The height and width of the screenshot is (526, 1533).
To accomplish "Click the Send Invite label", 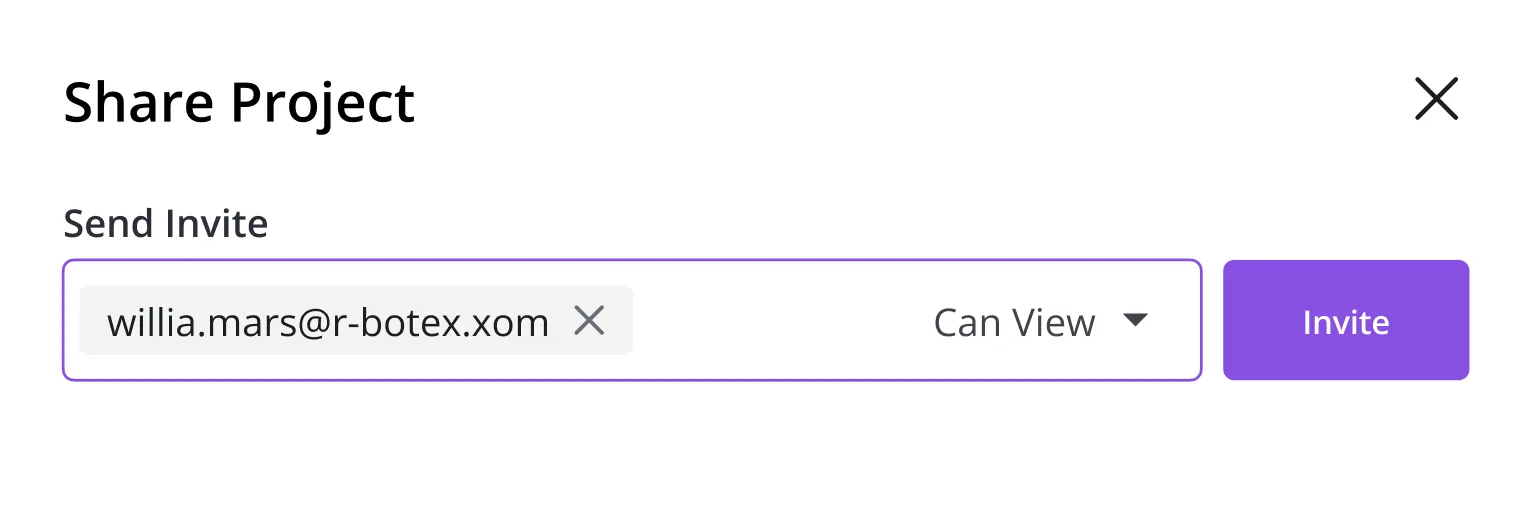I will [166, 223].
